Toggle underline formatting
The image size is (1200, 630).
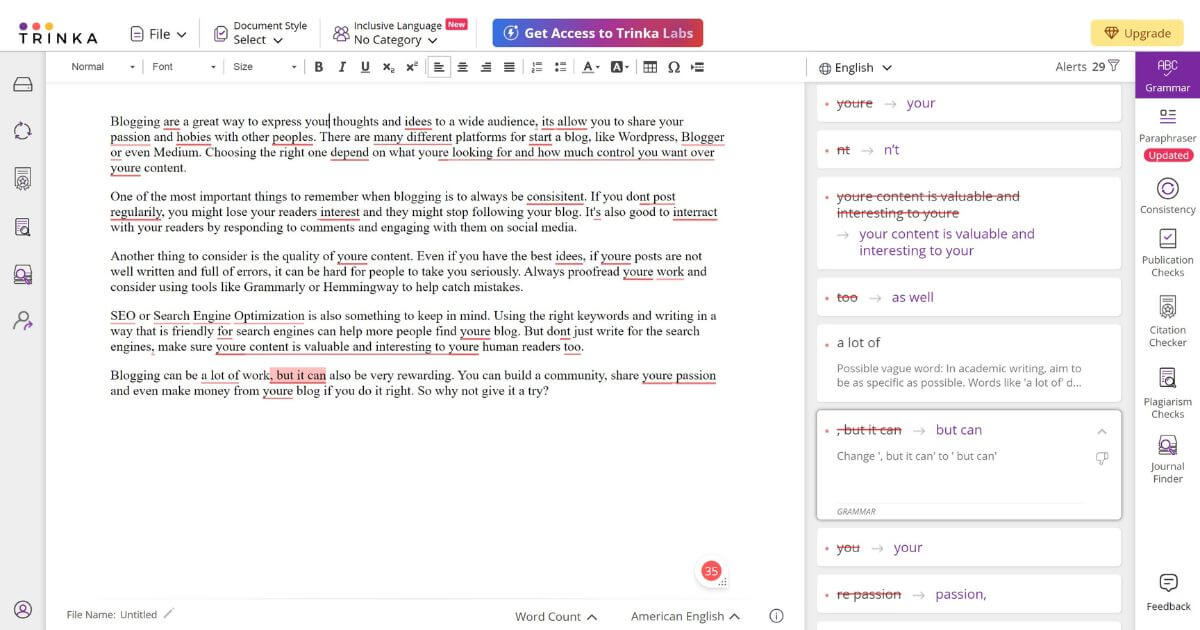365,67
